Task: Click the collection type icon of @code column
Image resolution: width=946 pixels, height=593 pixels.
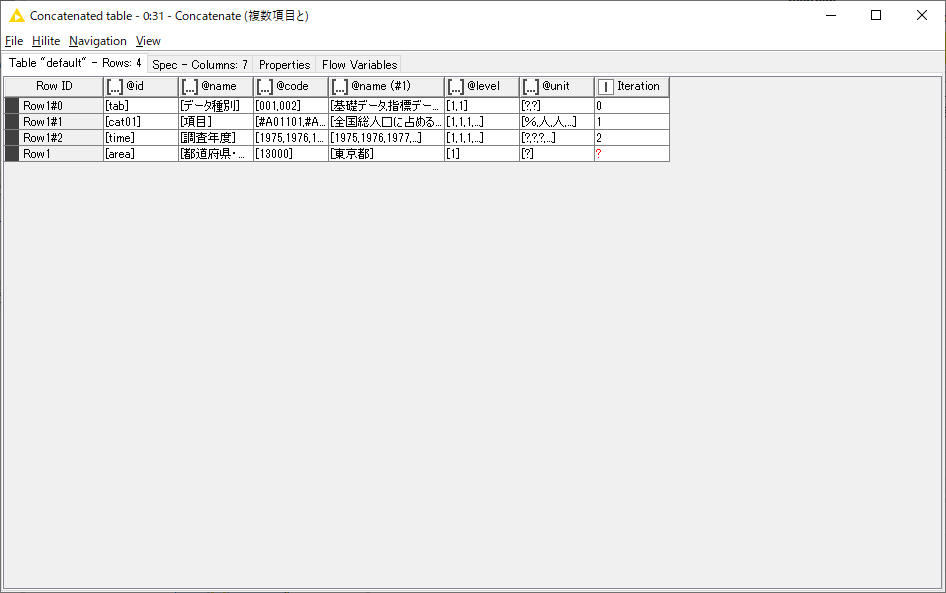Action: [x=265, y=87]
